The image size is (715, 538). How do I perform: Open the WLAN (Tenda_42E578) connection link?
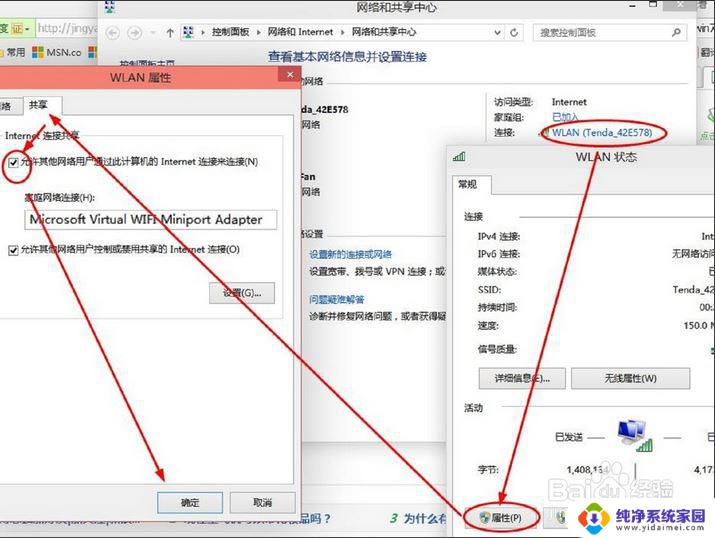coord(602,133)
